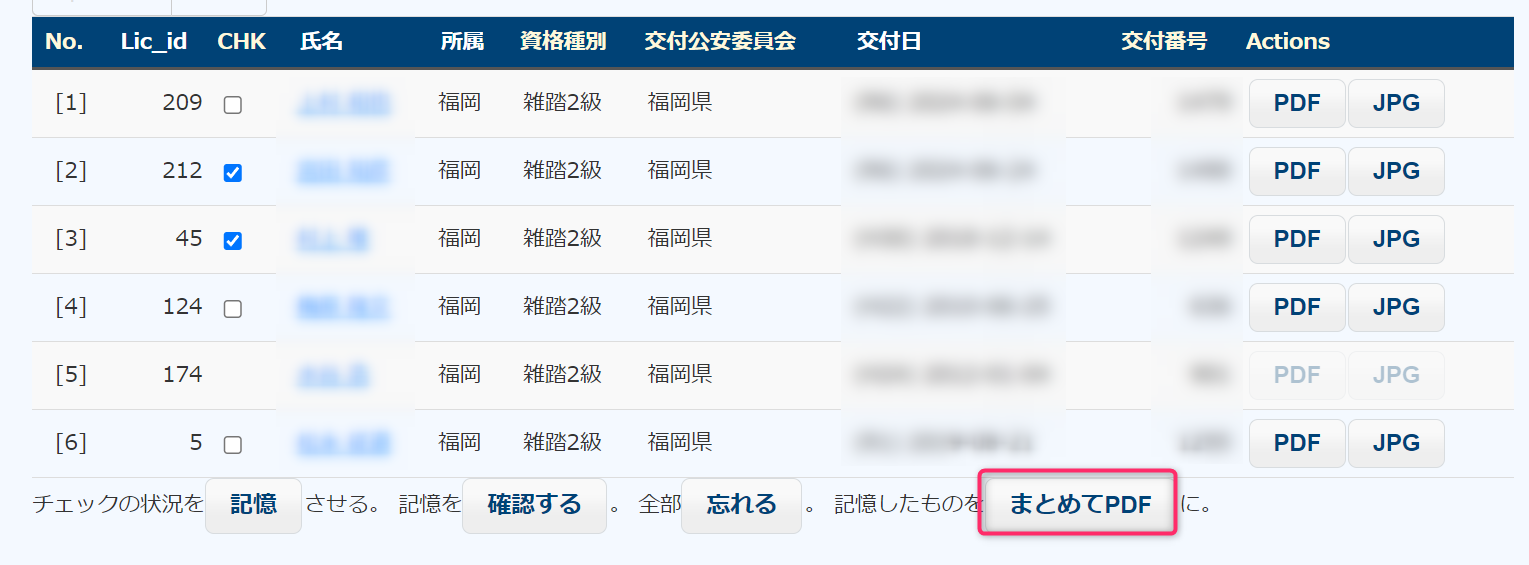The image size is (1529, 565).
Task: Save row [6] as JPG
Action: 1396,443
